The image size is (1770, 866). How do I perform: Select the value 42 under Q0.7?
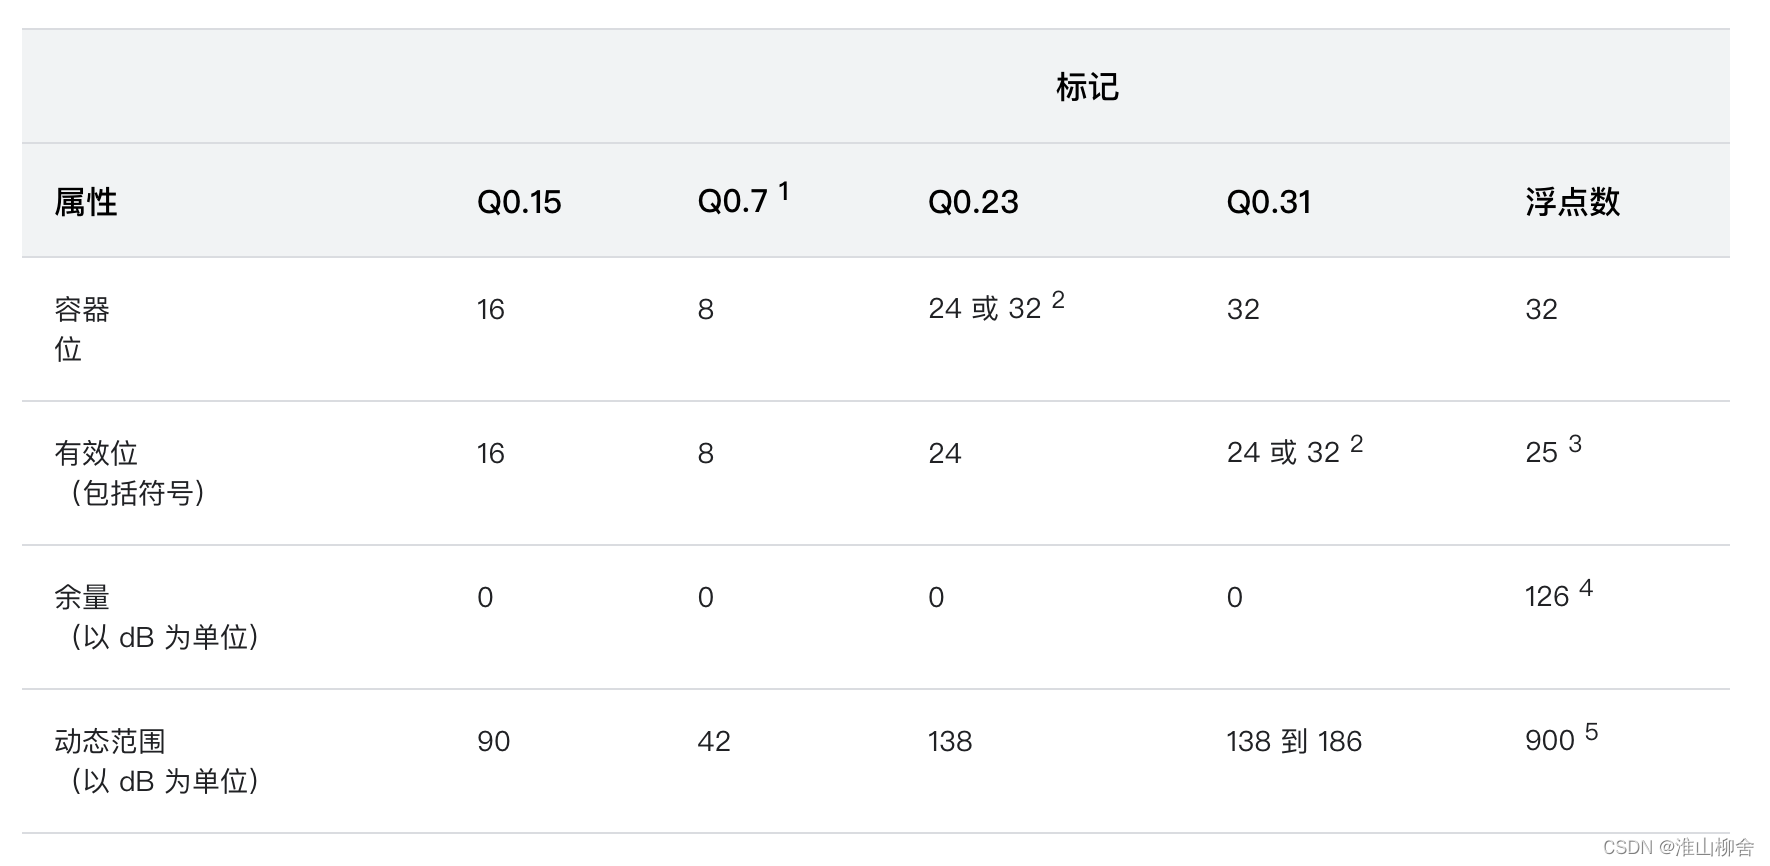(x=714, y=741)
